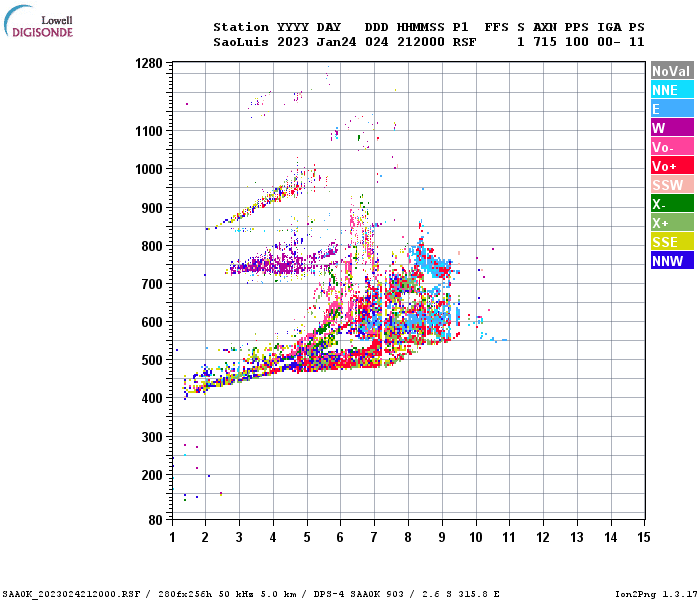Click frequency axis label 12
Image resolution: width=700 pixels, height=600 pixels.
point(543,537)
